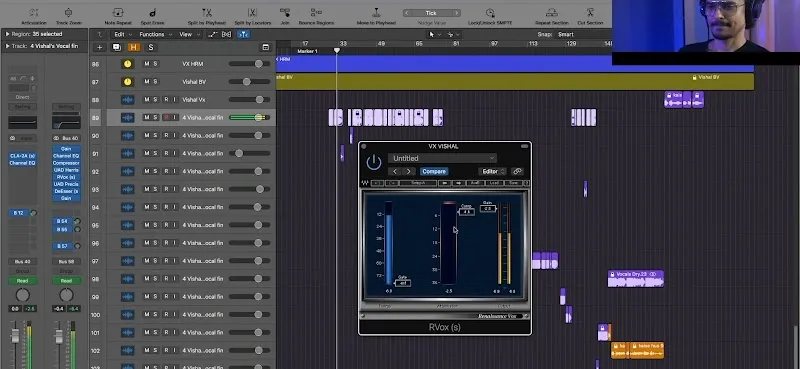
Task: Click the add track plus button
Action: click(x=99, y=47)
